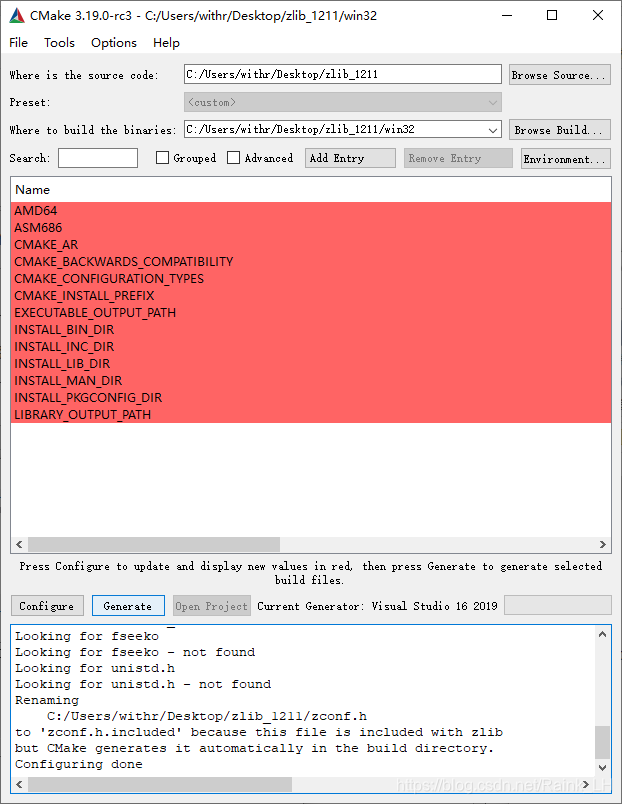Click the Add Entry button
This screenshot has height=804, width=622.
point(350,158)
